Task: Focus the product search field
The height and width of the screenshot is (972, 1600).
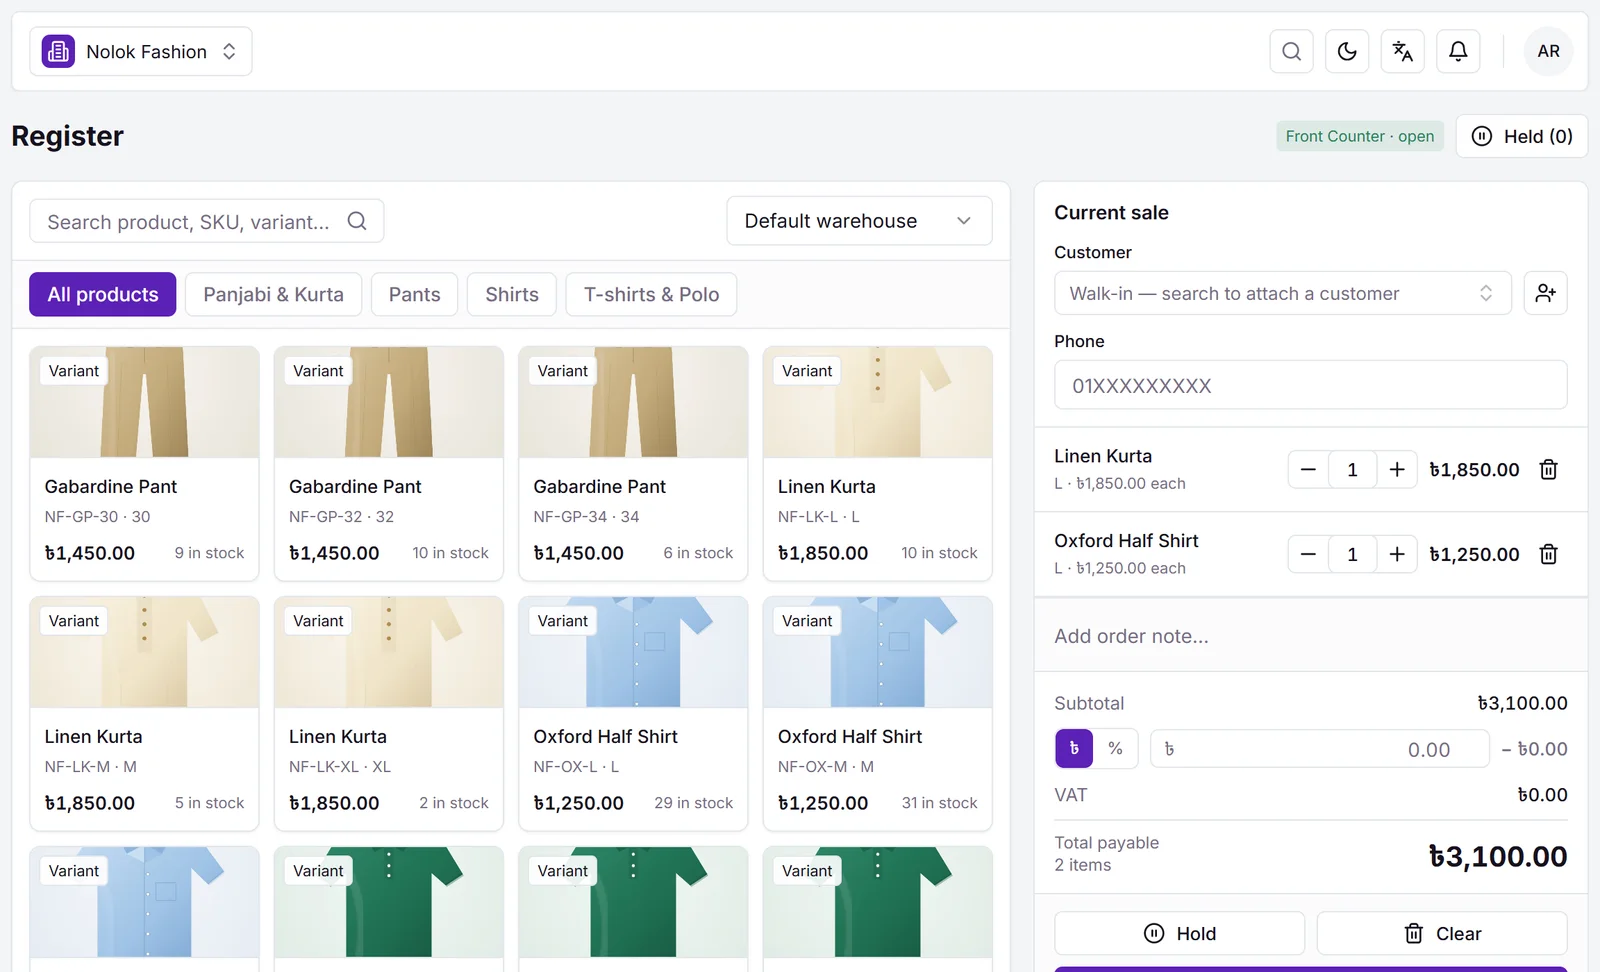Action: coord(206,221)
